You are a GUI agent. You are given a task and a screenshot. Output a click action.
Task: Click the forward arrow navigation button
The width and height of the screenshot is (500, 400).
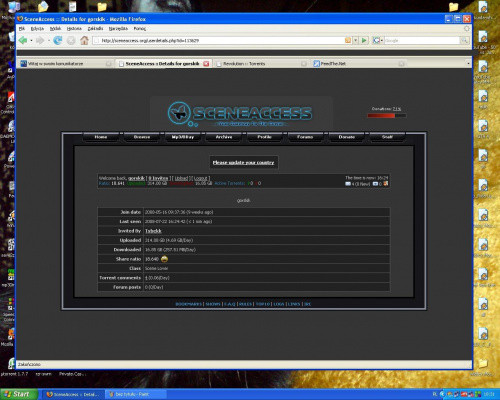point(40,40)
